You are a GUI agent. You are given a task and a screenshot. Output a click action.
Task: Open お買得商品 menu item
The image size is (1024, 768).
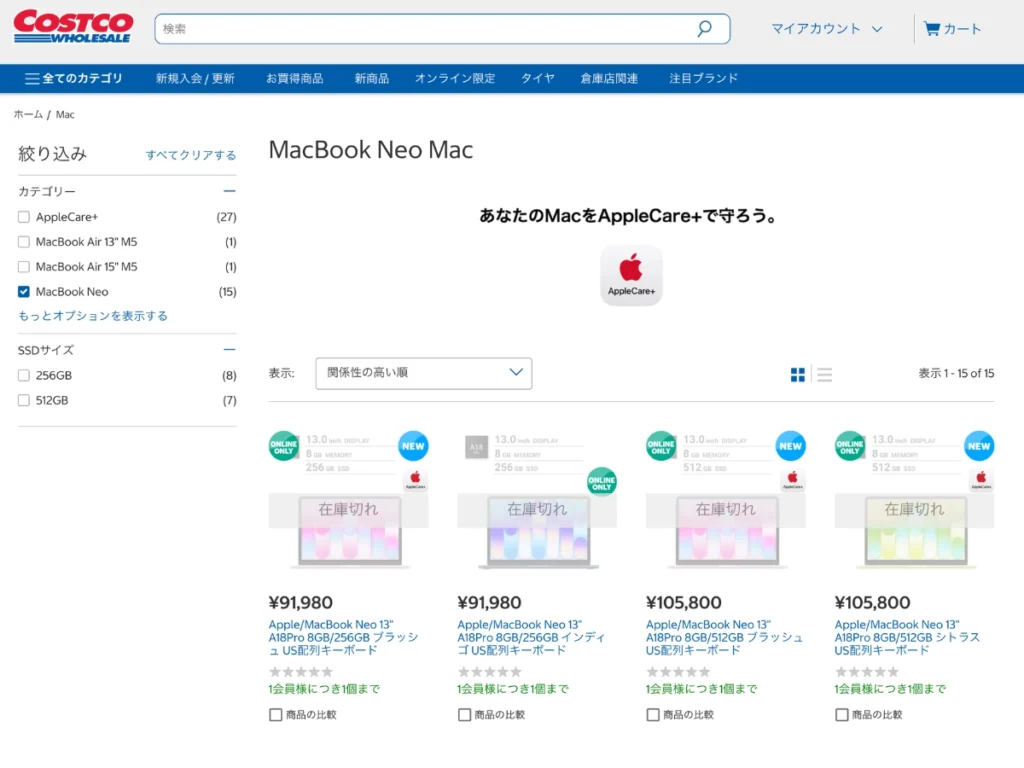[x=295, y=78]
